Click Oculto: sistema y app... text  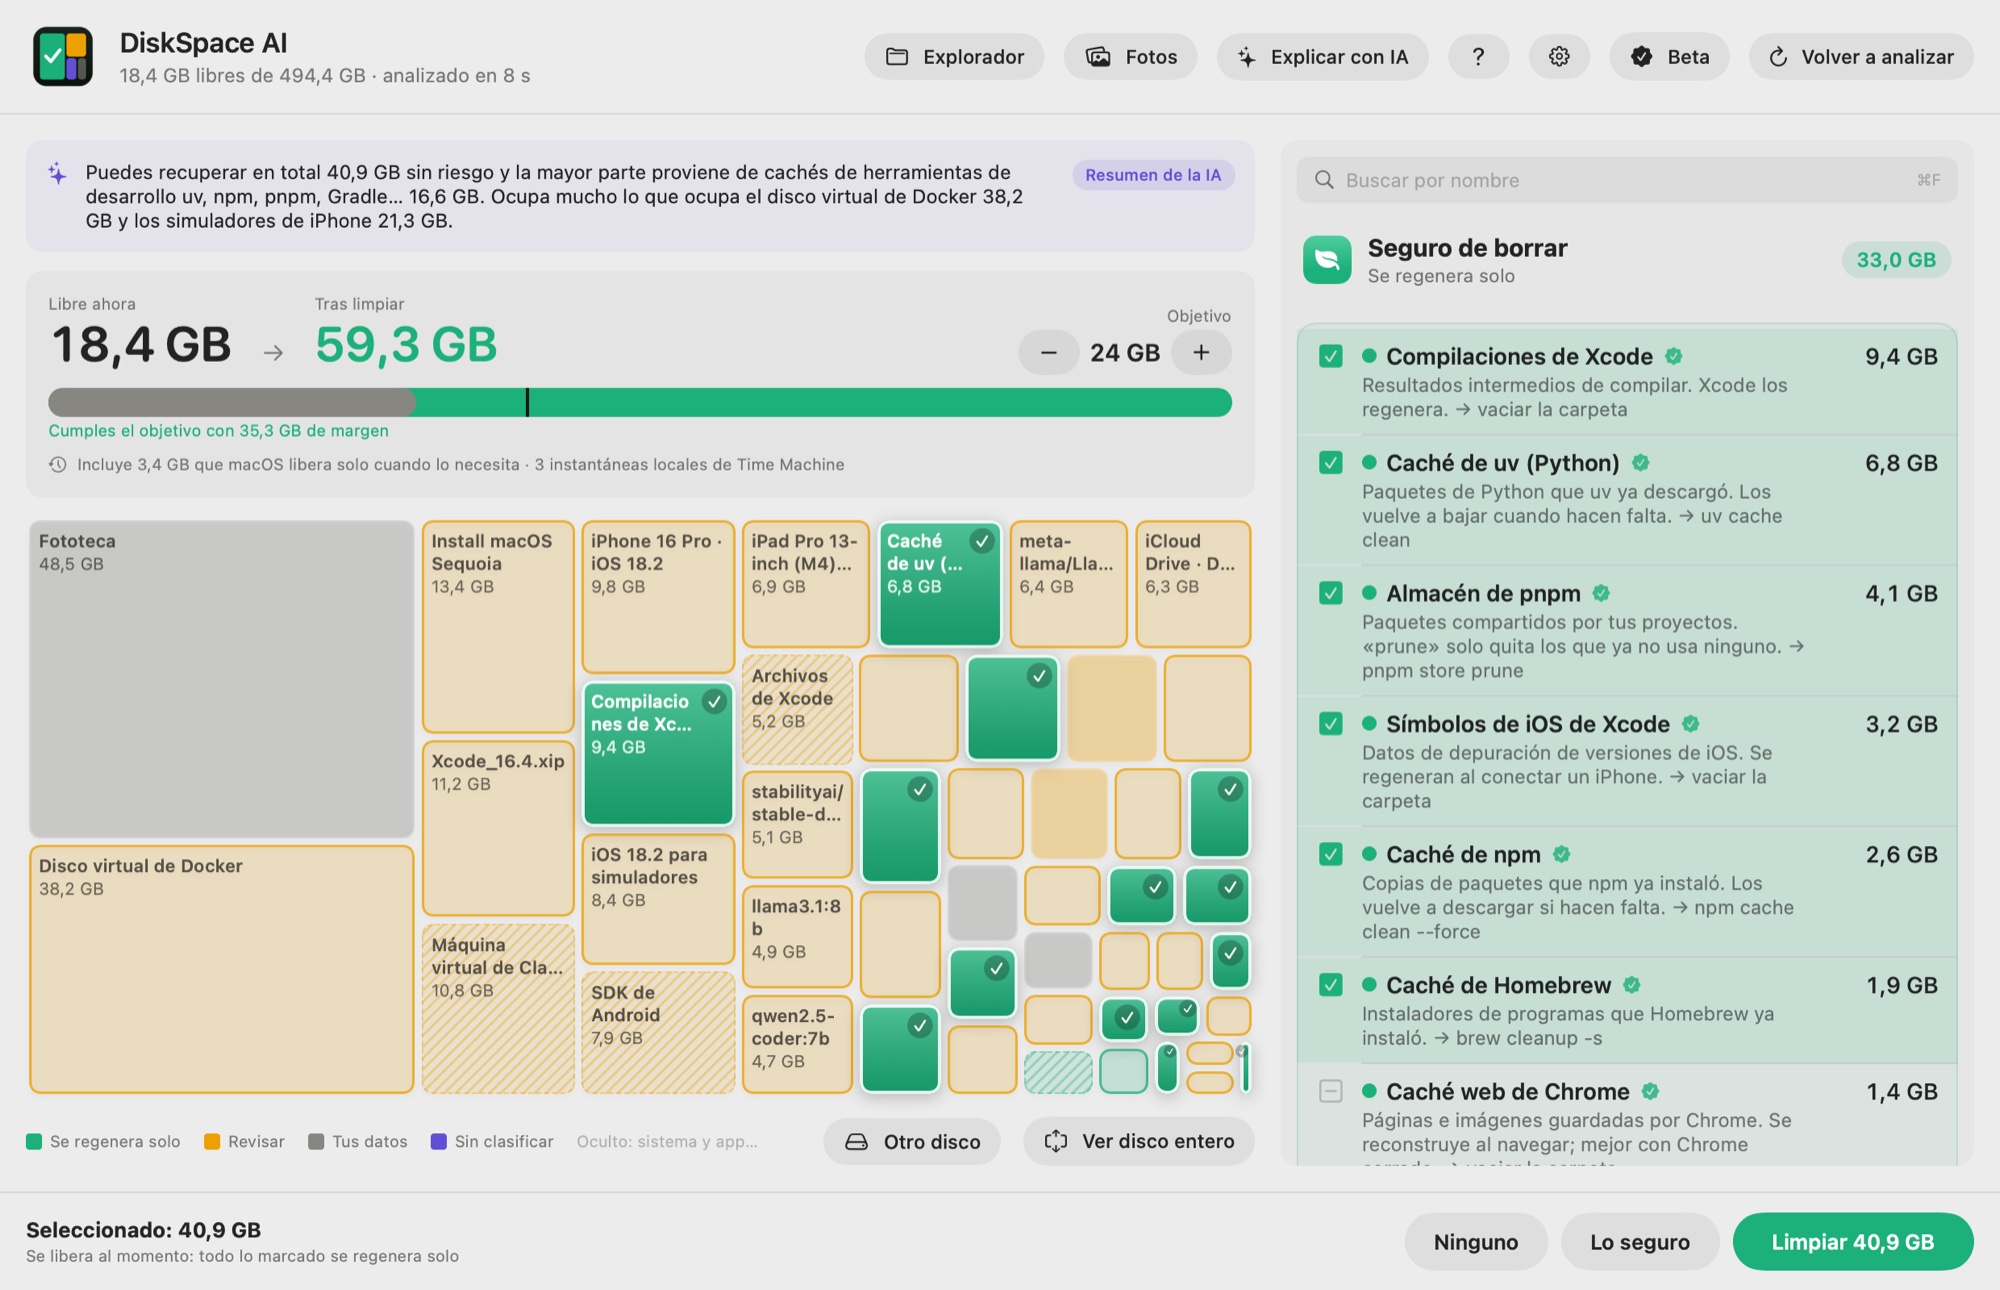pos(667,1142)
